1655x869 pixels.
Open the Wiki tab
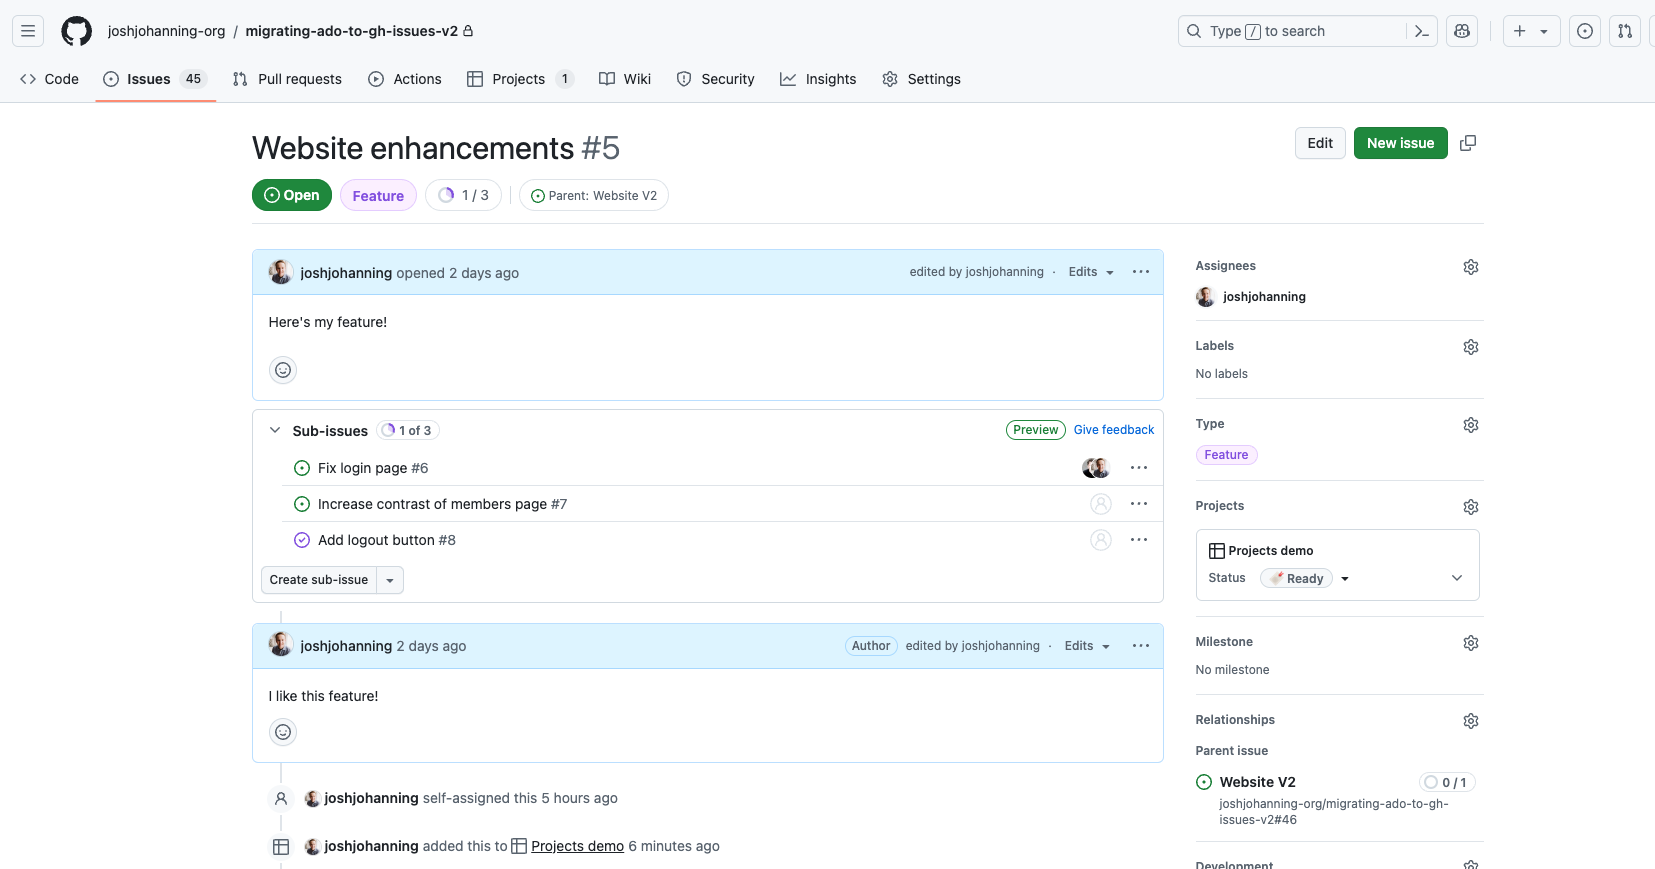(x=625, y=79)
